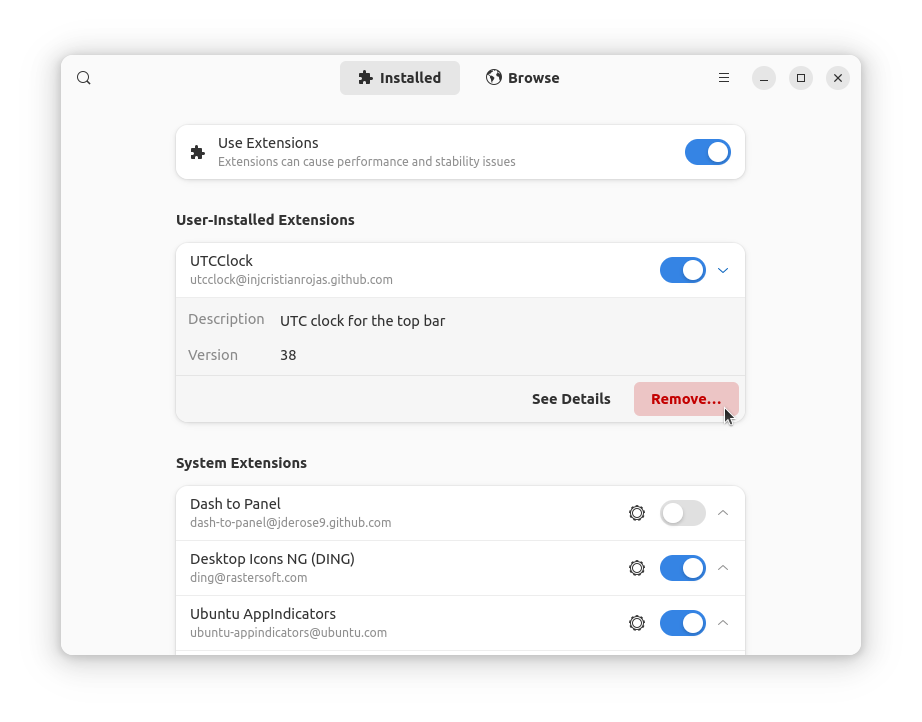Viewport: 922px width, 722px height.
Task: Enable the Dash to Panel extension
Action: [x=683, y=513]
